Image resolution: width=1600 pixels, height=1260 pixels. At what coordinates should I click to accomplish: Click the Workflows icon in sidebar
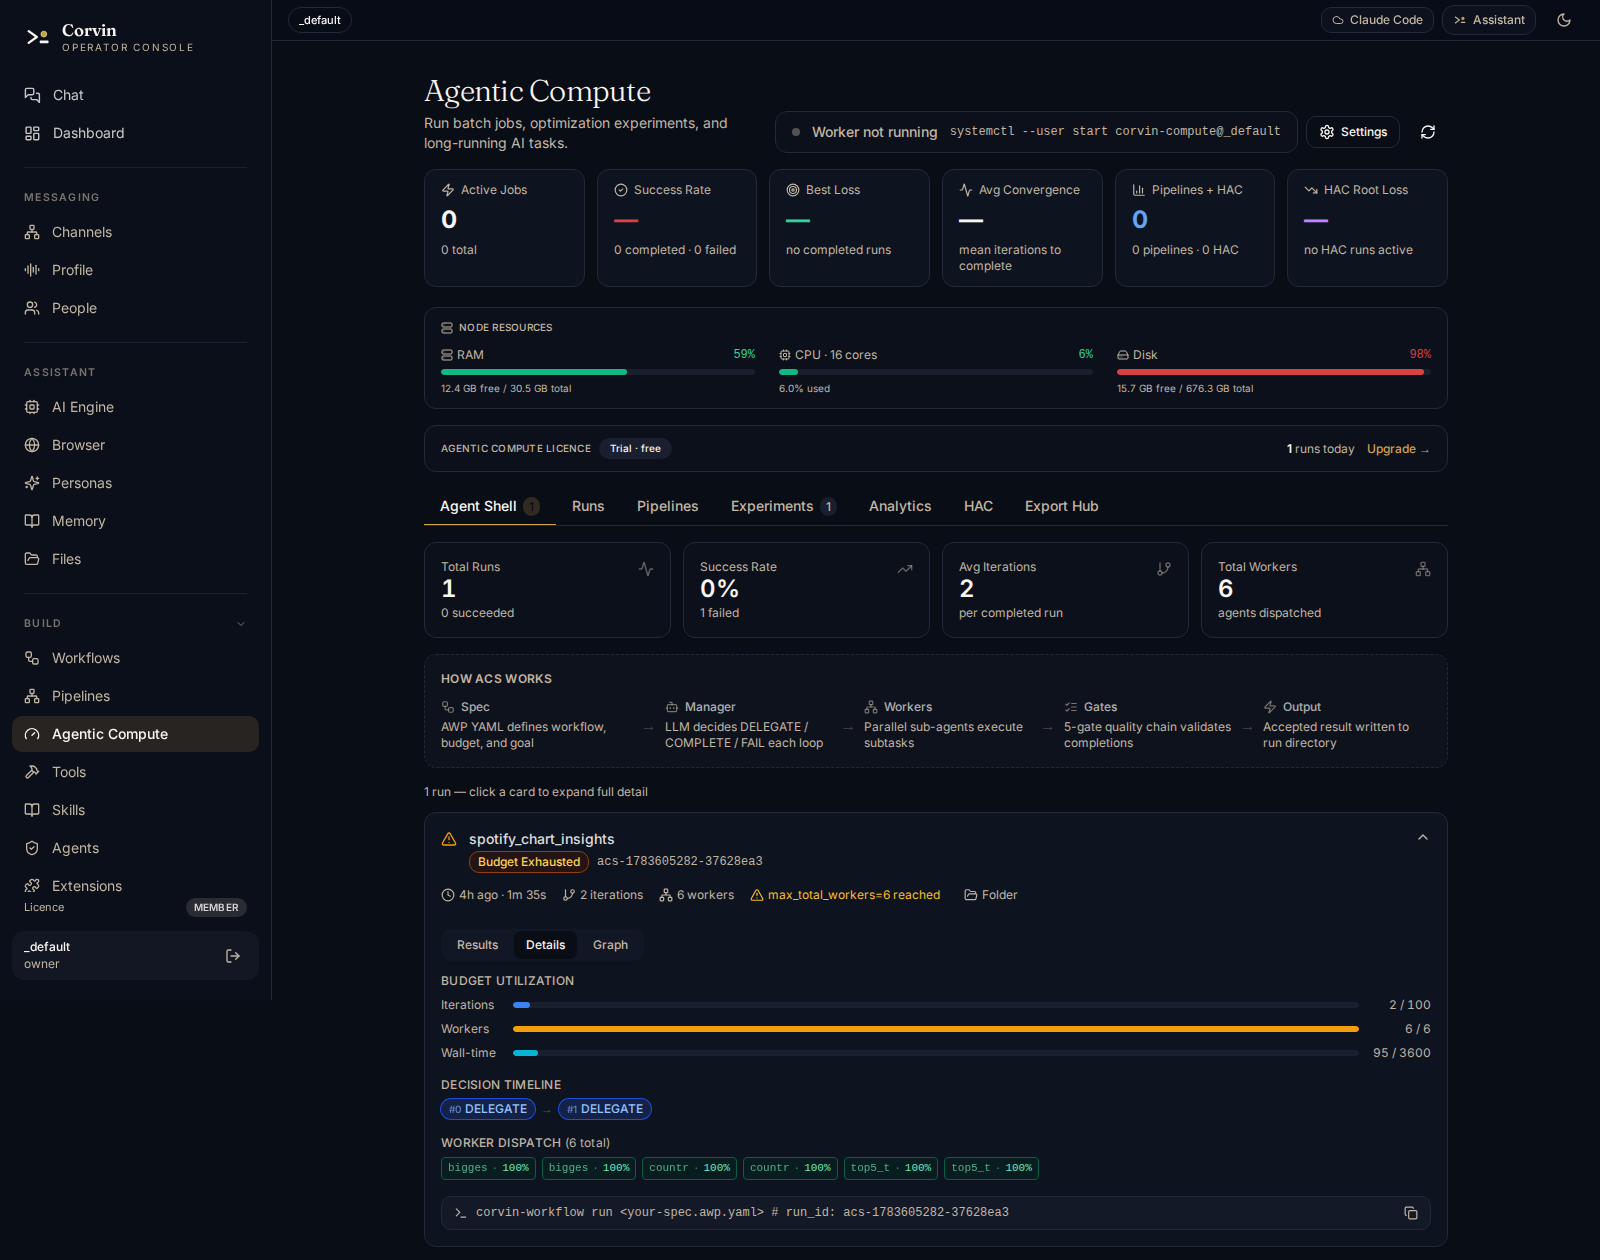(32, 658)
